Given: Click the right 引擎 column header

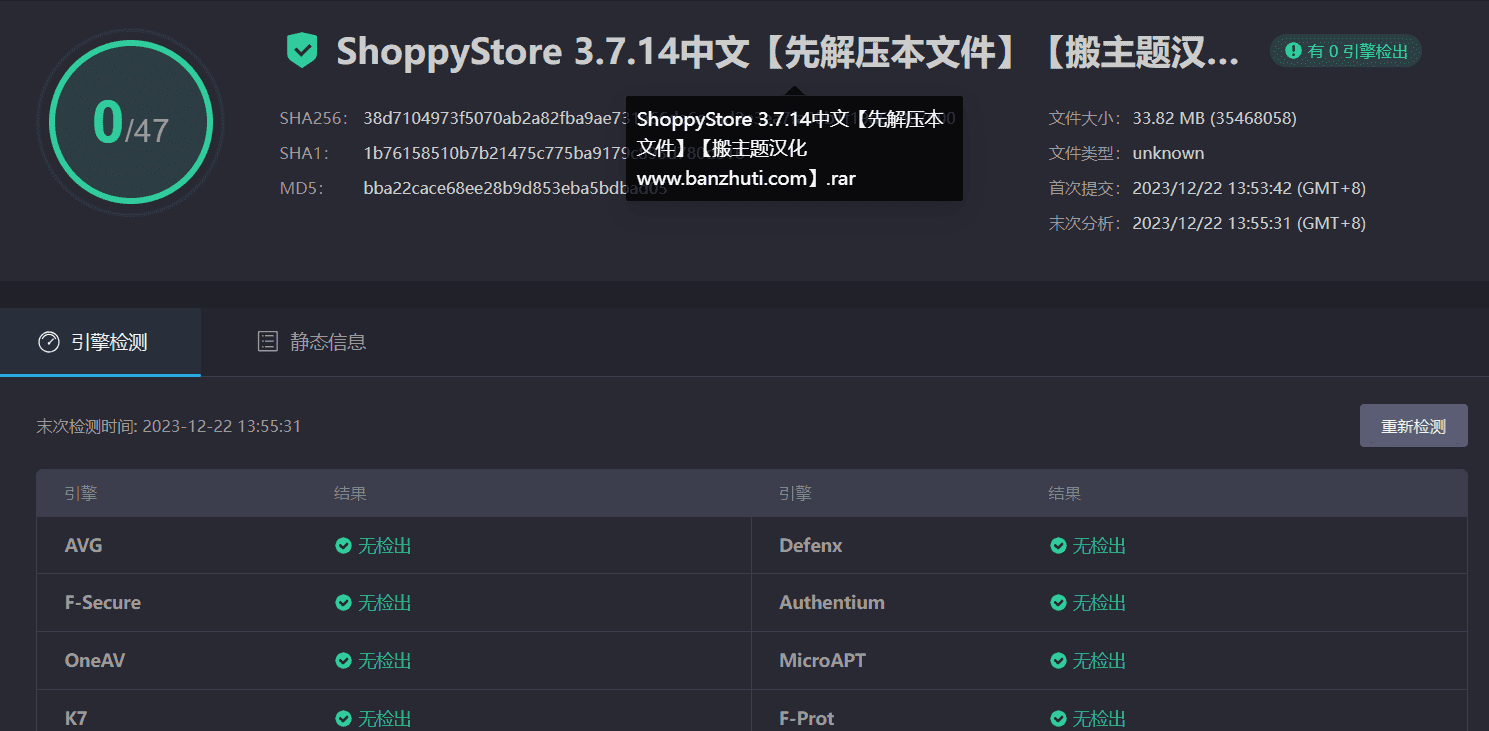Looking at the screenshot, I should 795,493.
